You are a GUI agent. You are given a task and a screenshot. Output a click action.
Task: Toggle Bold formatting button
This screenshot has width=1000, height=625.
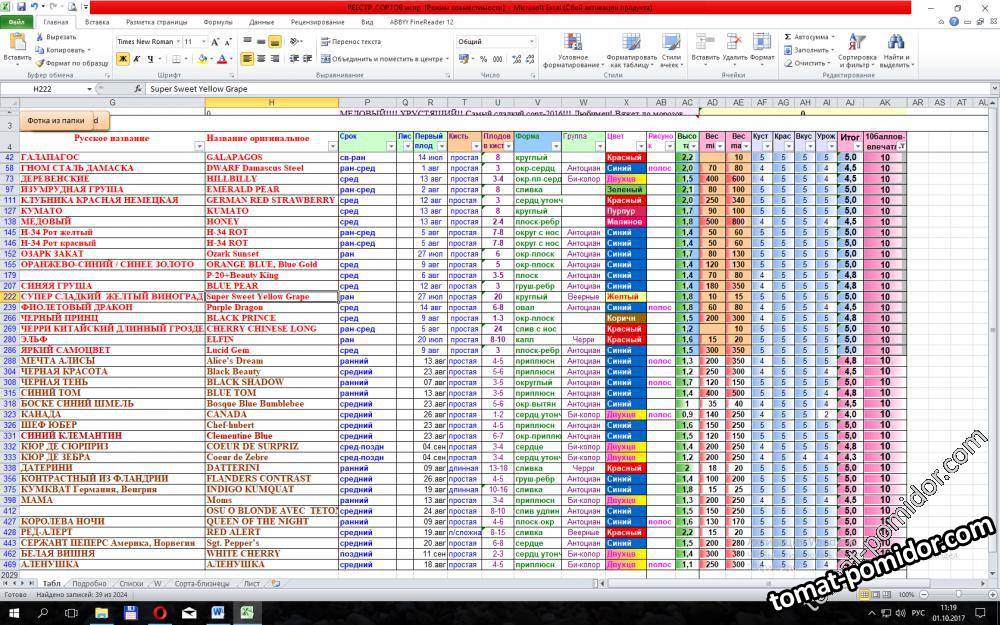(123, 59)
